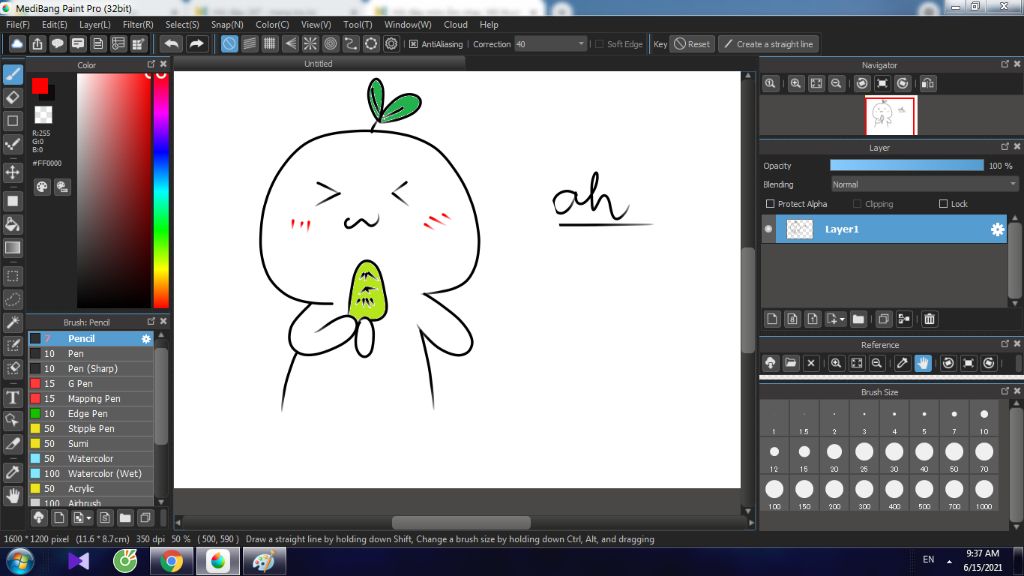1024x576 pixels.
Task: Select the Watercolor (Wet) brush
Action: tap(91, 473)
